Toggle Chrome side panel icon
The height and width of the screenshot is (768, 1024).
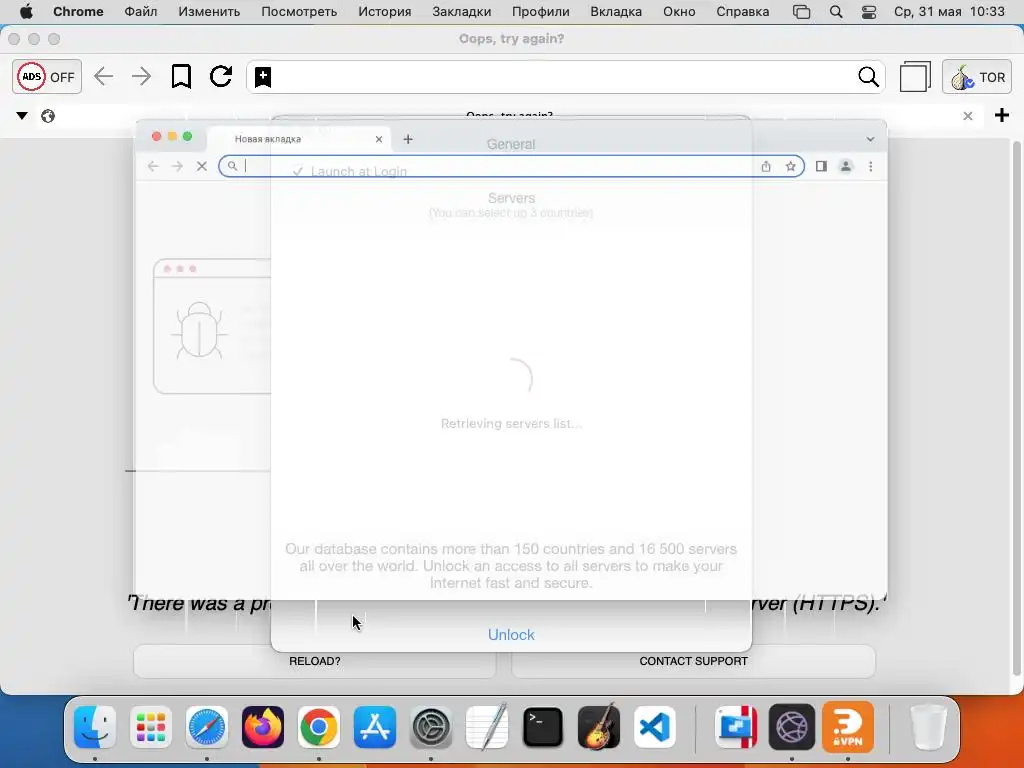tap(821, 167)
